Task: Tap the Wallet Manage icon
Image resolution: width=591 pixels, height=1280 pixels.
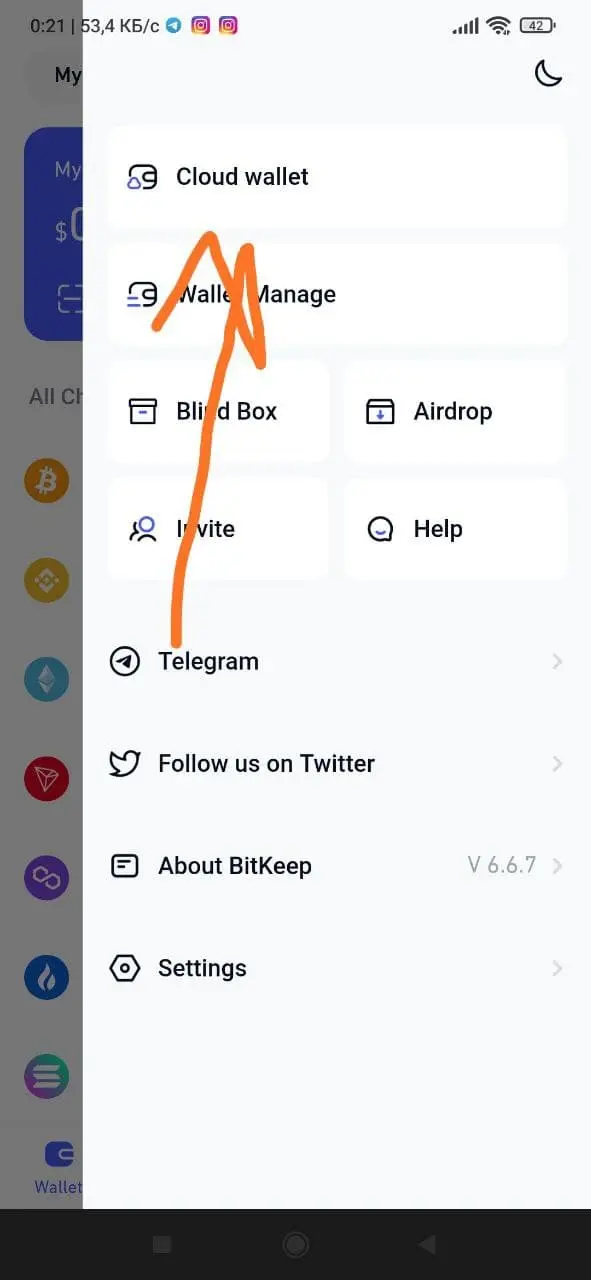Action: [142, 294]
